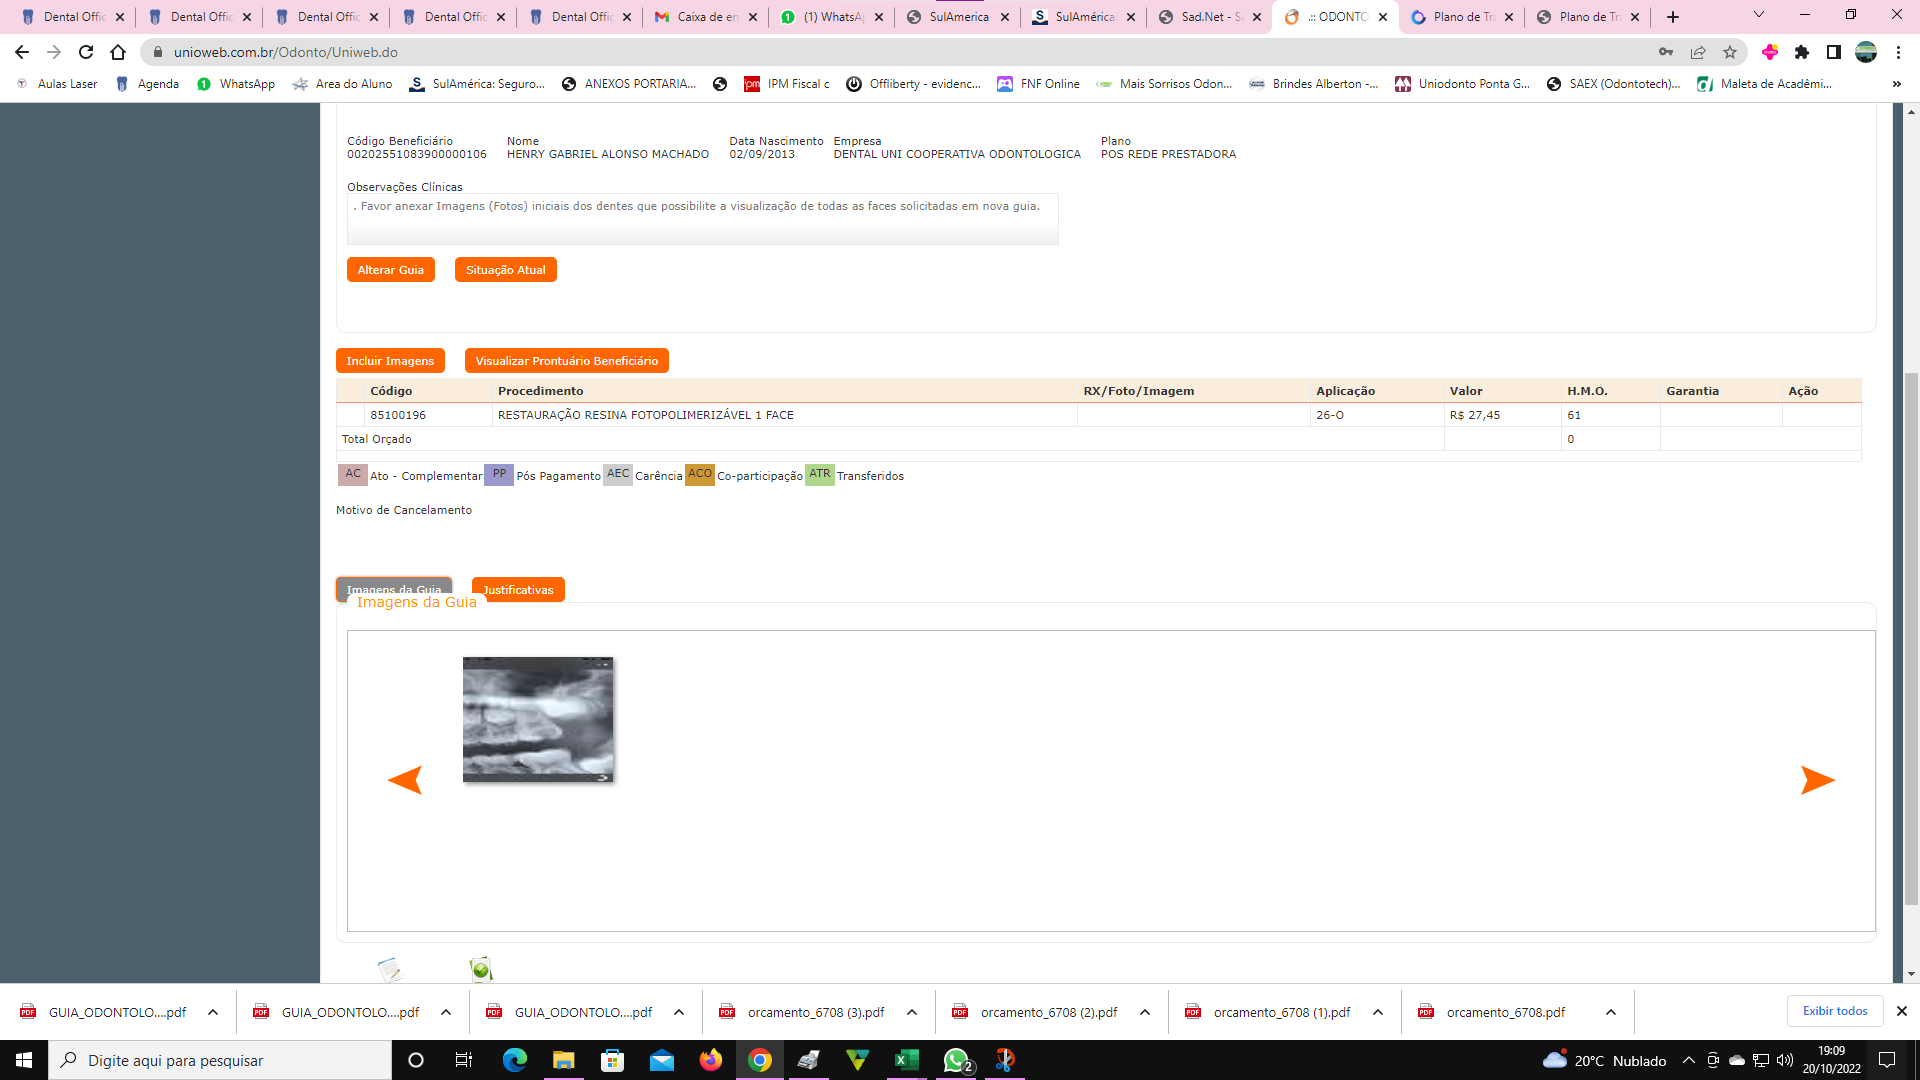
Task: Open WhatsApp from the taskbar
Action: pos(956,1060)
